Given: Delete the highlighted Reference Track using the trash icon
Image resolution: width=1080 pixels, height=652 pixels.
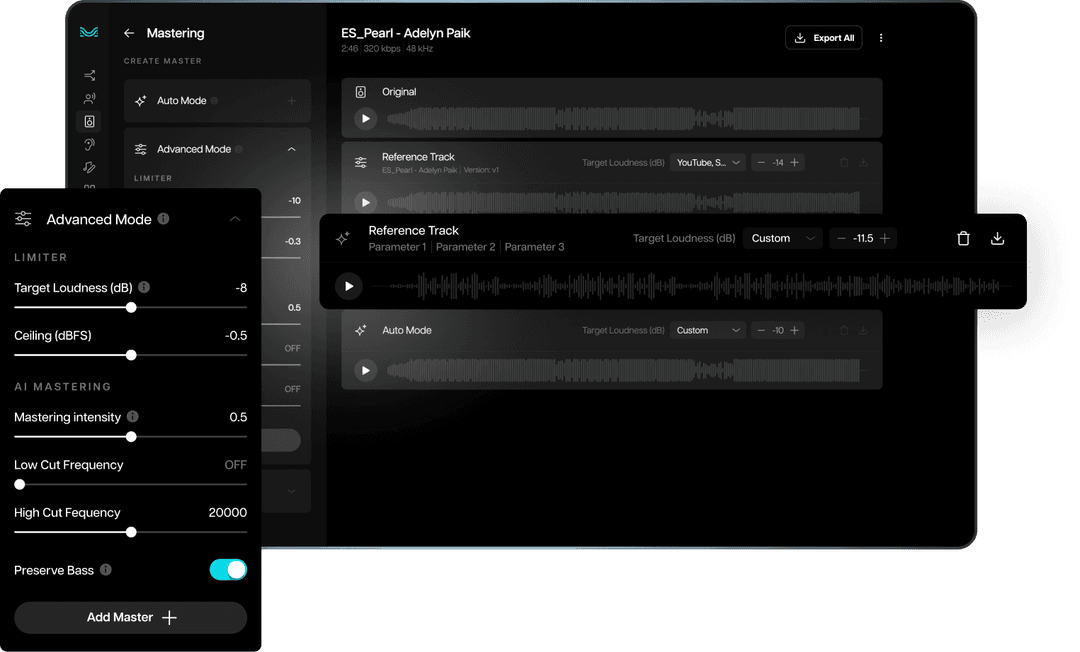Looking at the screenshot, I should 963,238.
